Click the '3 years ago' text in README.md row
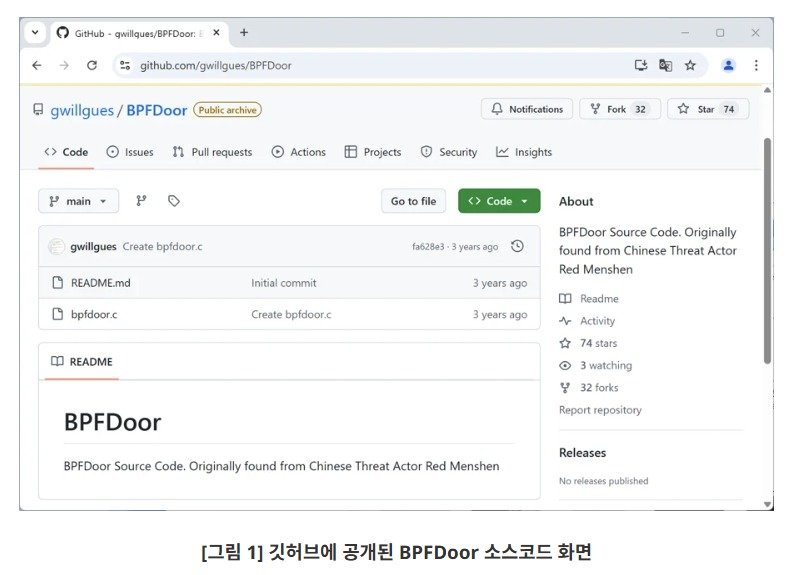This screenshot has height=575, width=791. [500, 283]
